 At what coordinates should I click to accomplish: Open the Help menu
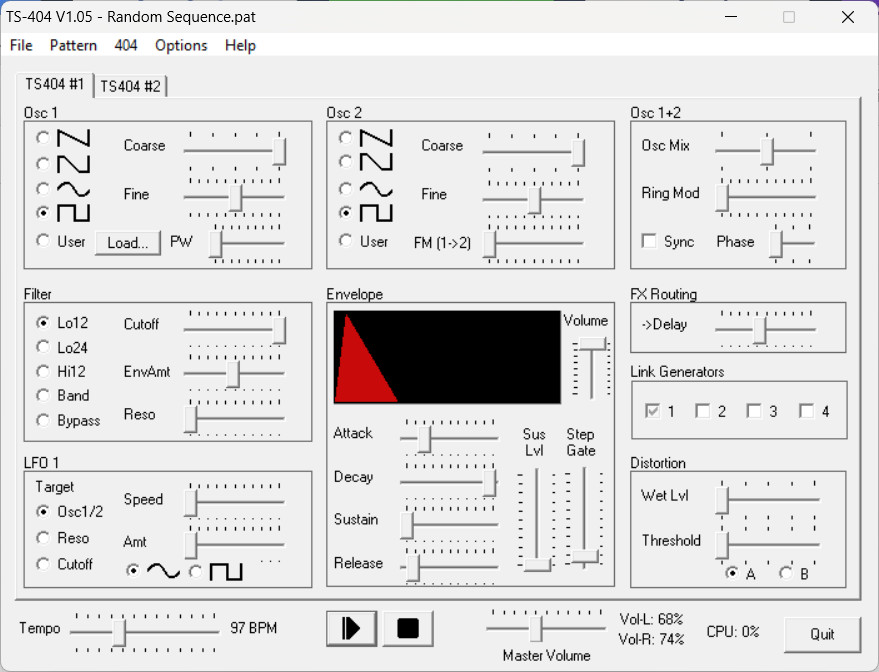click(x=240, y=45)
